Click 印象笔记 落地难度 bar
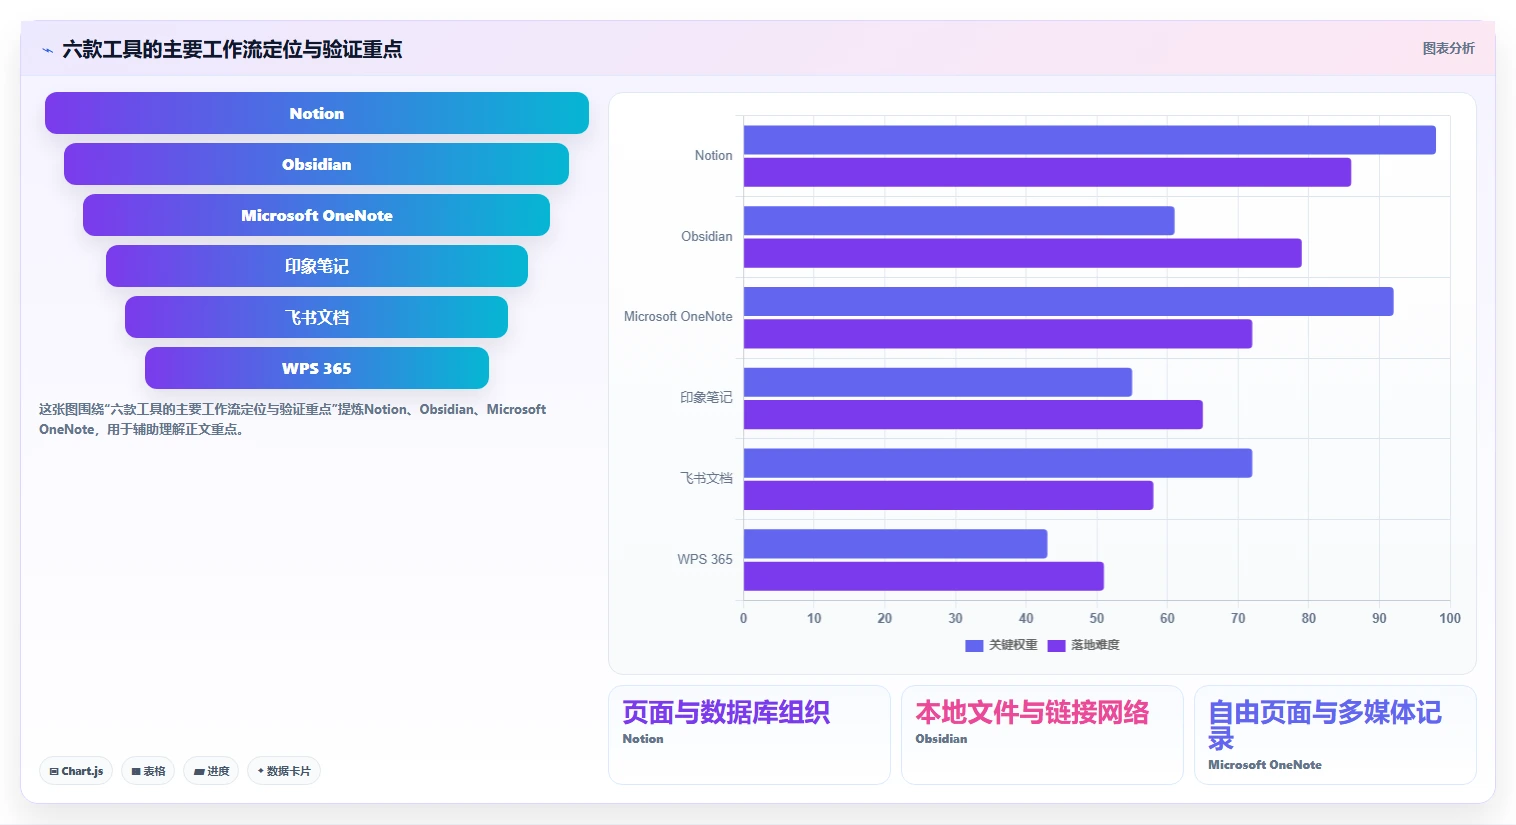This screenshot has width=1516, height=825. 973,415
